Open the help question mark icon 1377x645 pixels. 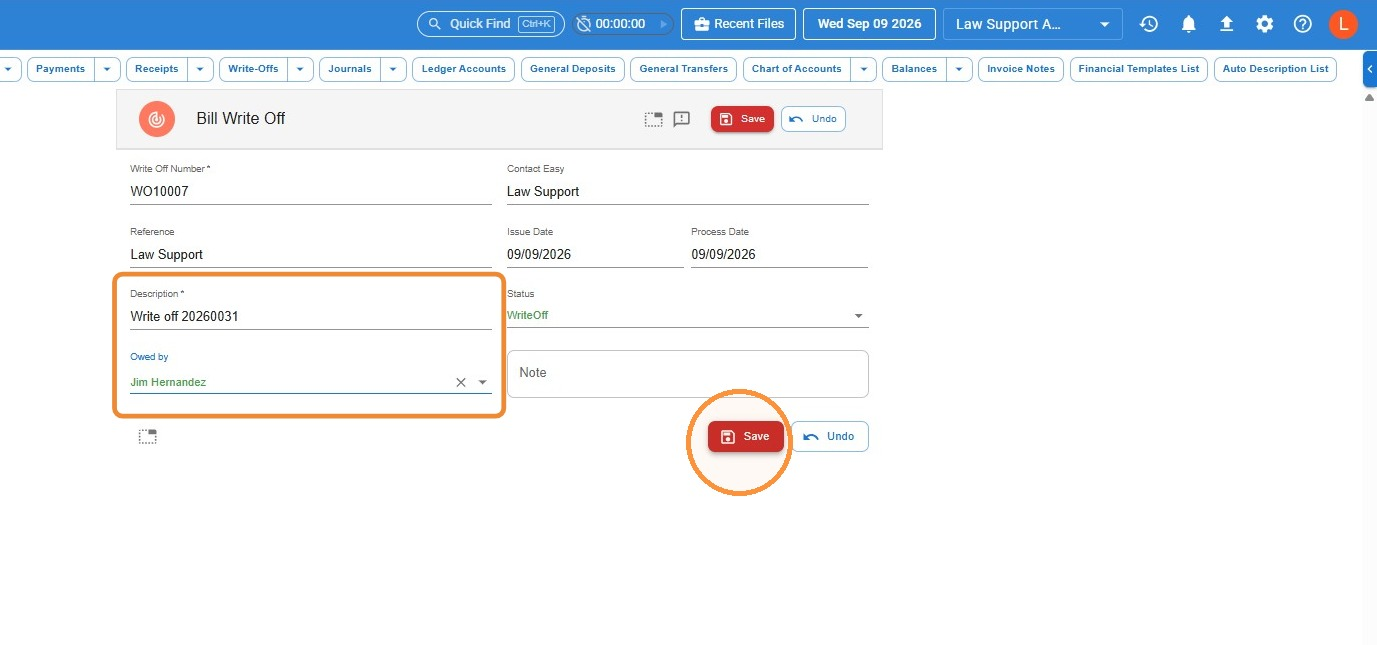(x=1303, y=24)
